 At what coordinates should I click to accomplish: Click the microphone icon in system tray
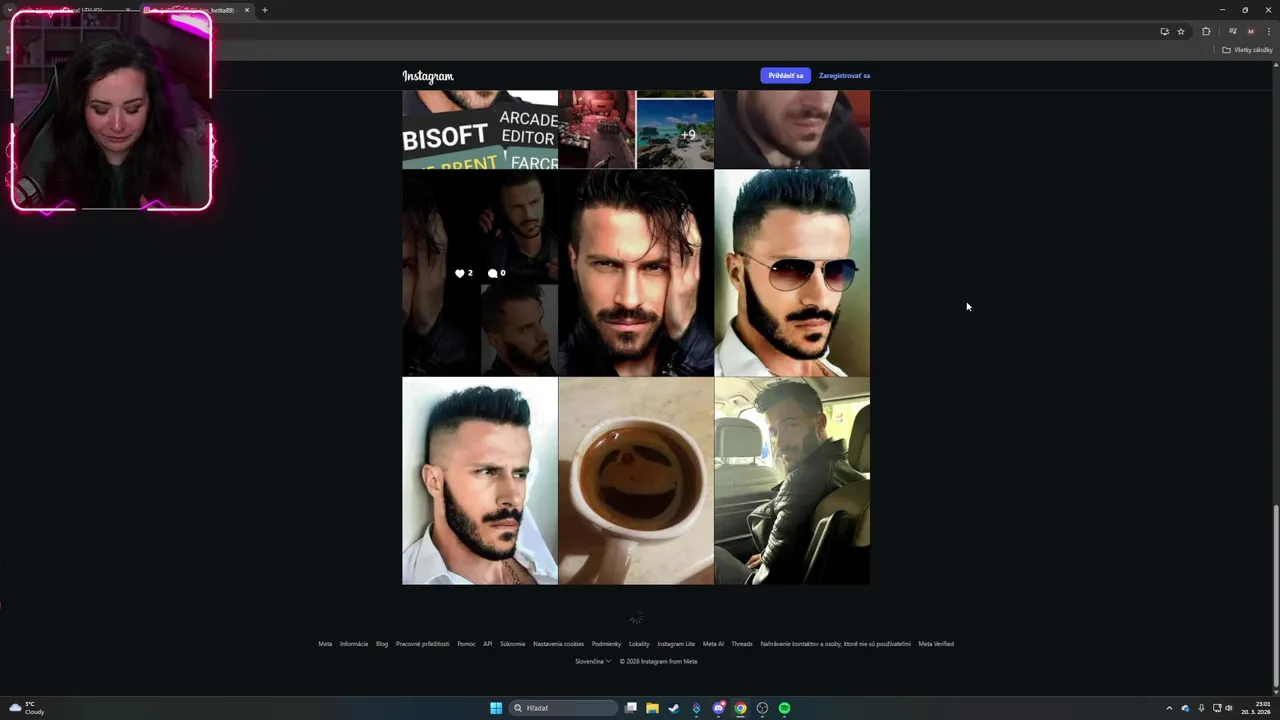[x=1201, y=708]
